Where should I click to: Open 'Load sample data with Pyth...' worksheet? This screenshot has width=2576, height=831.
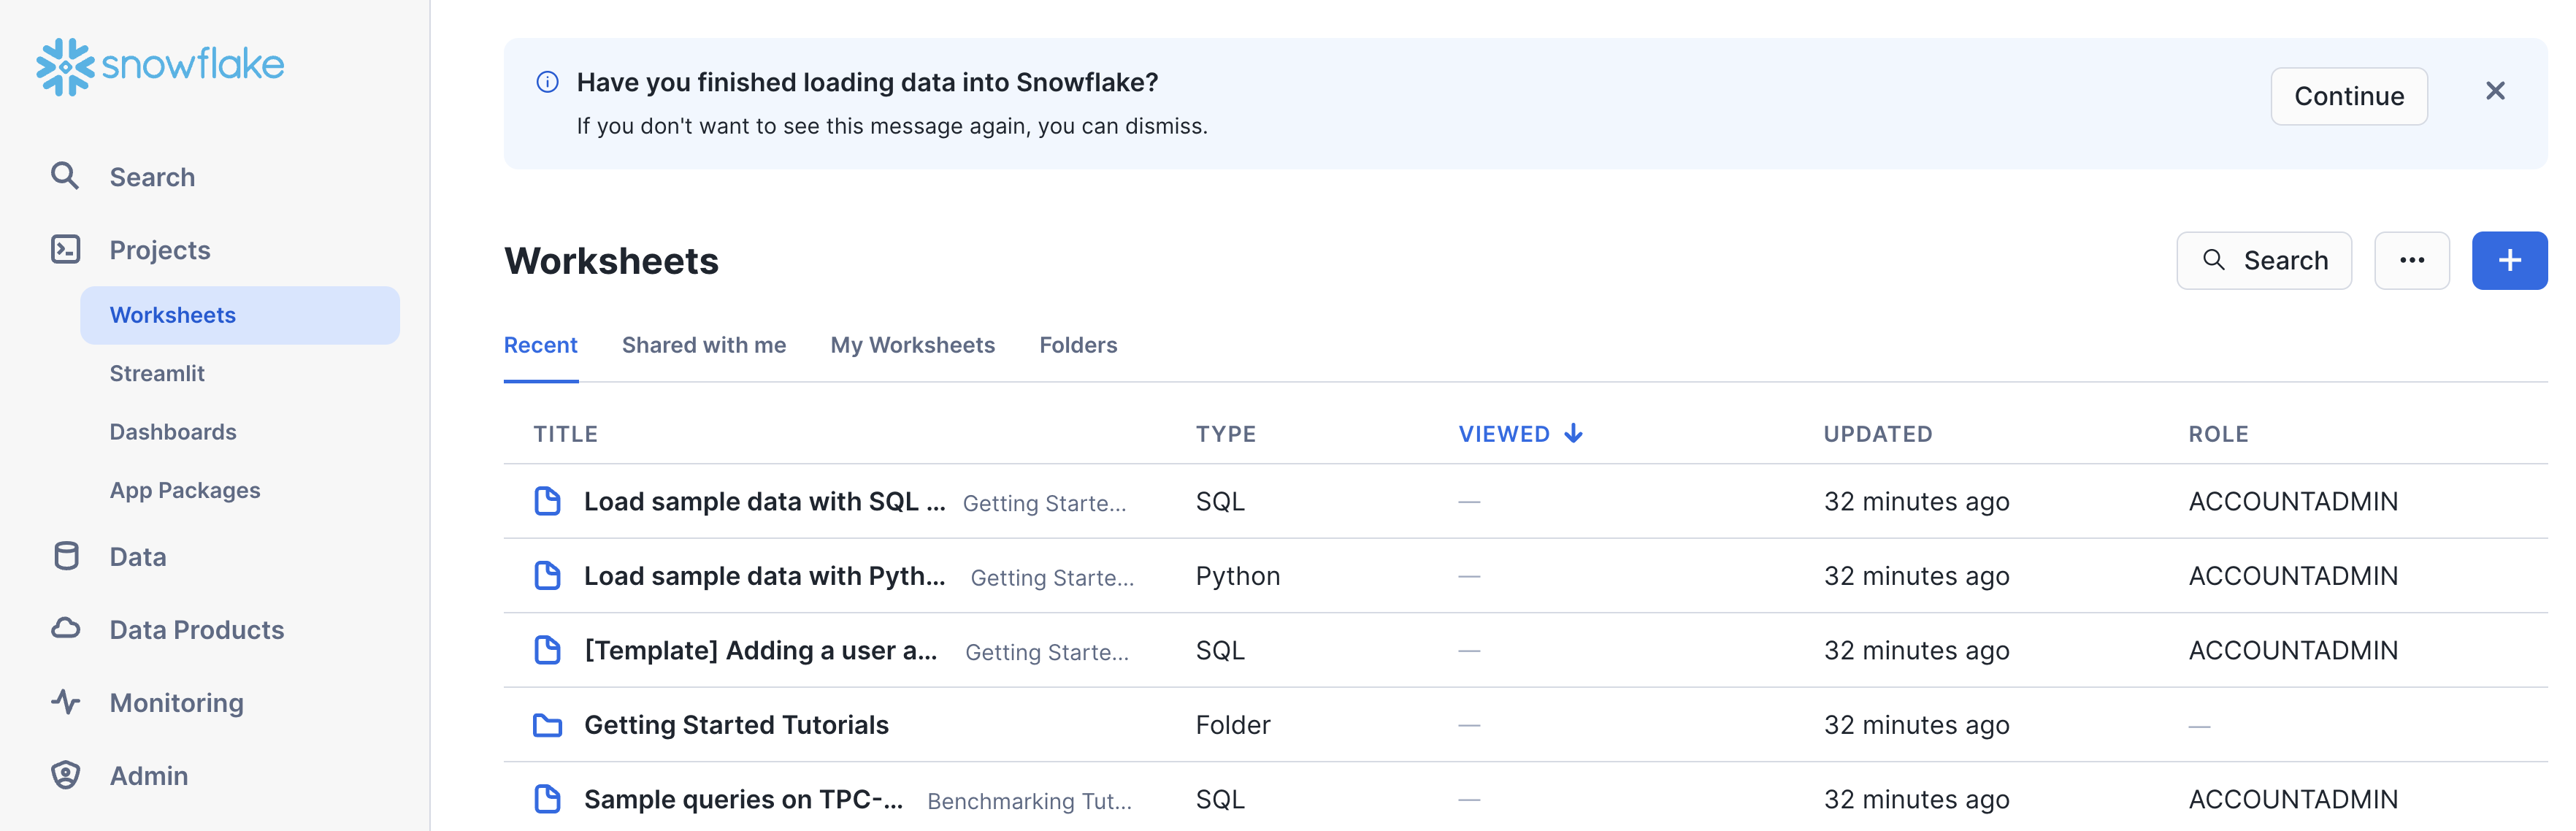[x=765, y=576]
